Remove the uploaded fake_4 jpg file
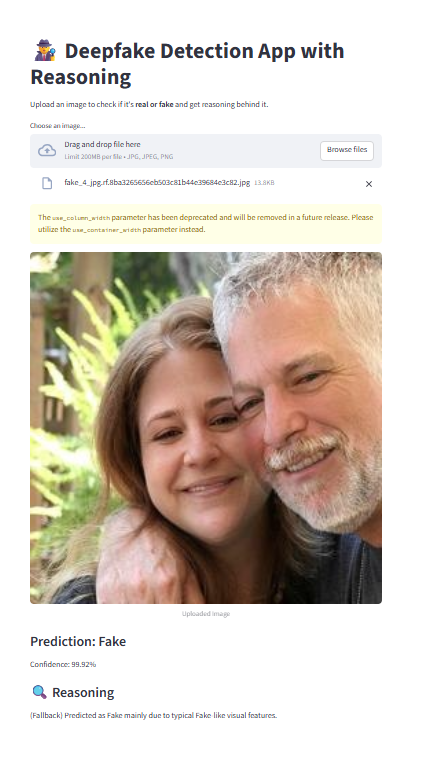Screen dimensions: 441x757 pyautogui.click(x=369, y=184)
